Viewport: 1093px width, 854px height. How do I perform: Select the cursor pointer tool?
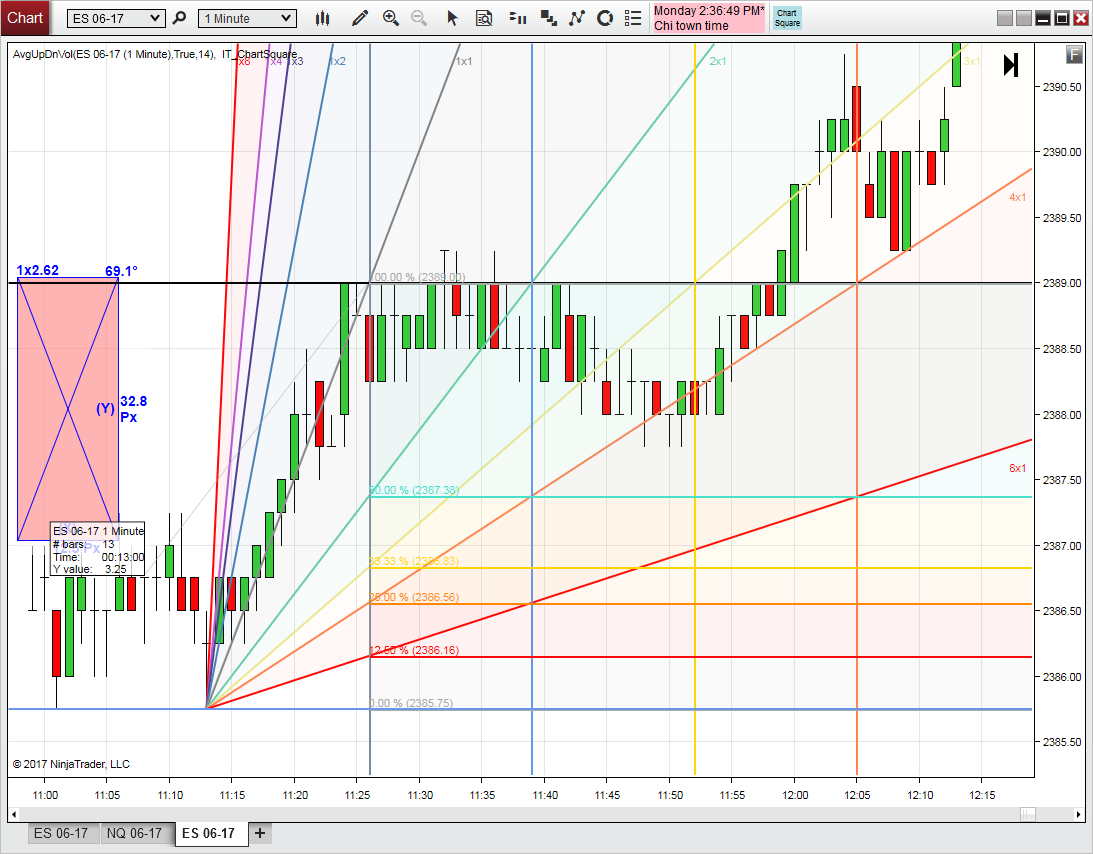[x=452, y=19]
